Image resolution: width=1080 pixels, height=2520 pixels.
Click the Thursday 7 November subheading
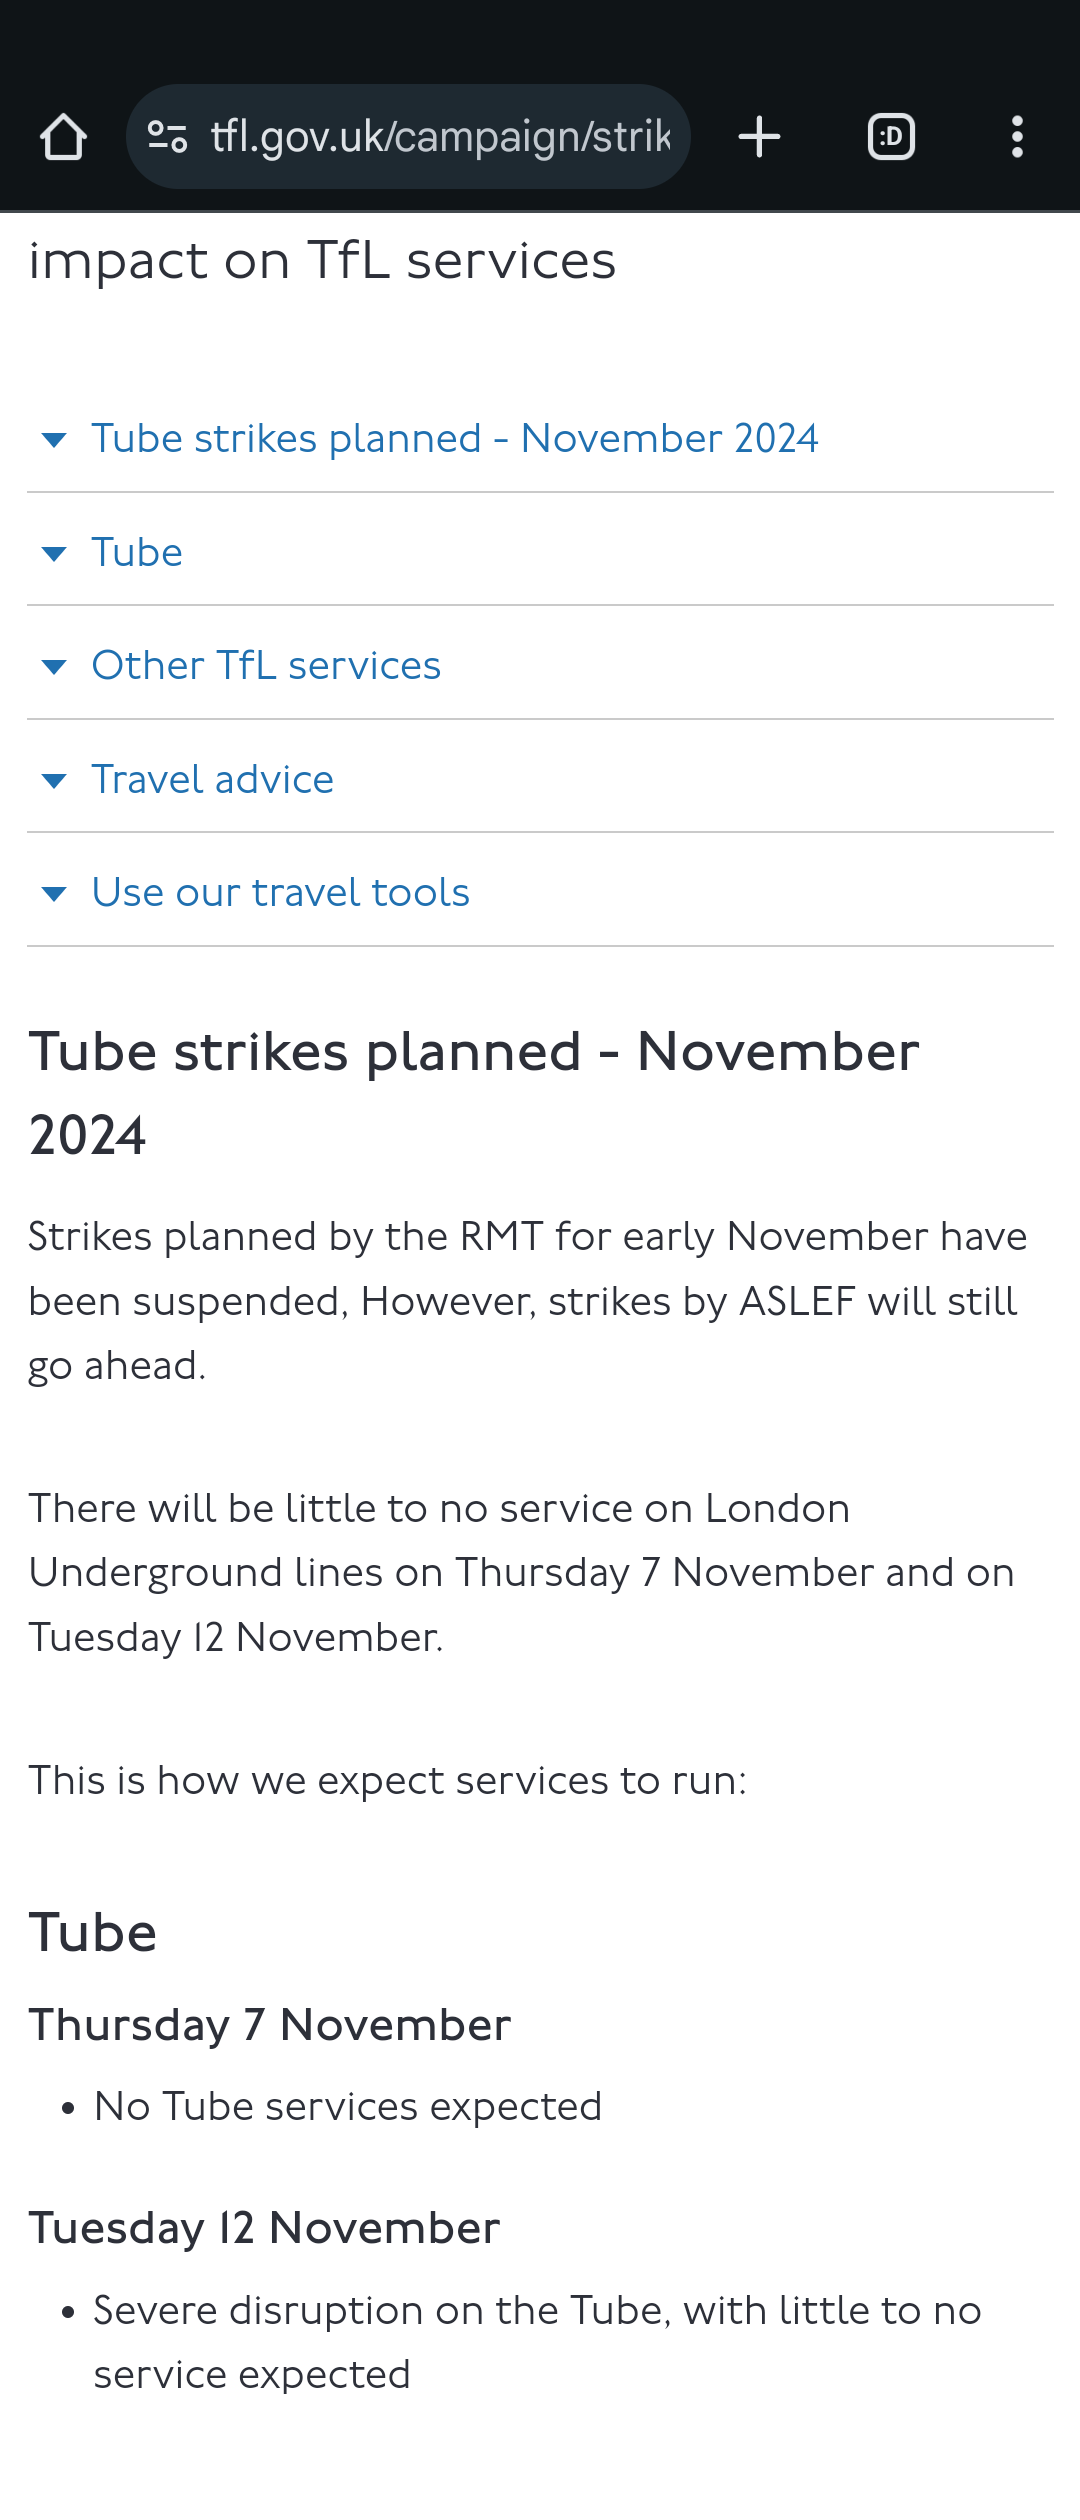pyautogui.click(x=270, y=2025)
